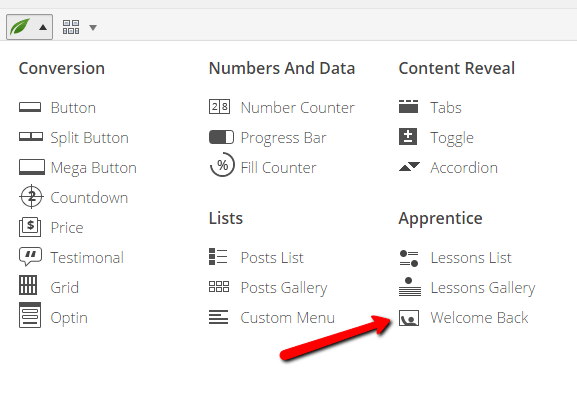
Task: Expand the grid layout dropdown arrow
Action: pyautogui.click(x=93, y=28)
